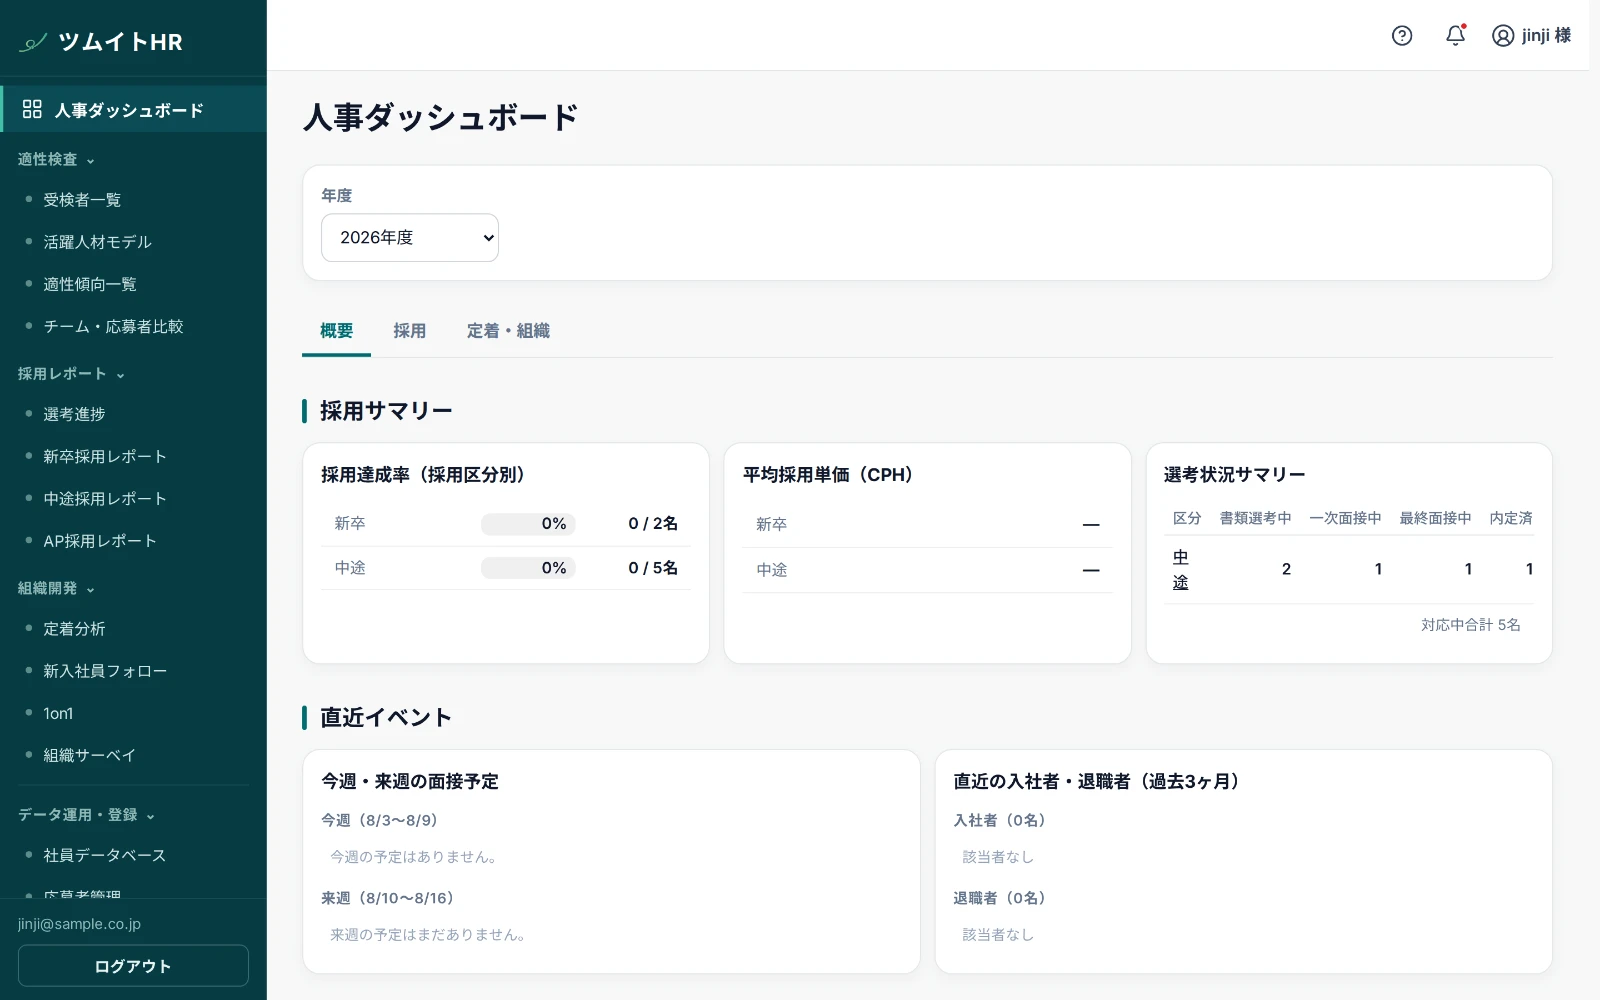Open the notifications bell

(x=1456, y=36)
